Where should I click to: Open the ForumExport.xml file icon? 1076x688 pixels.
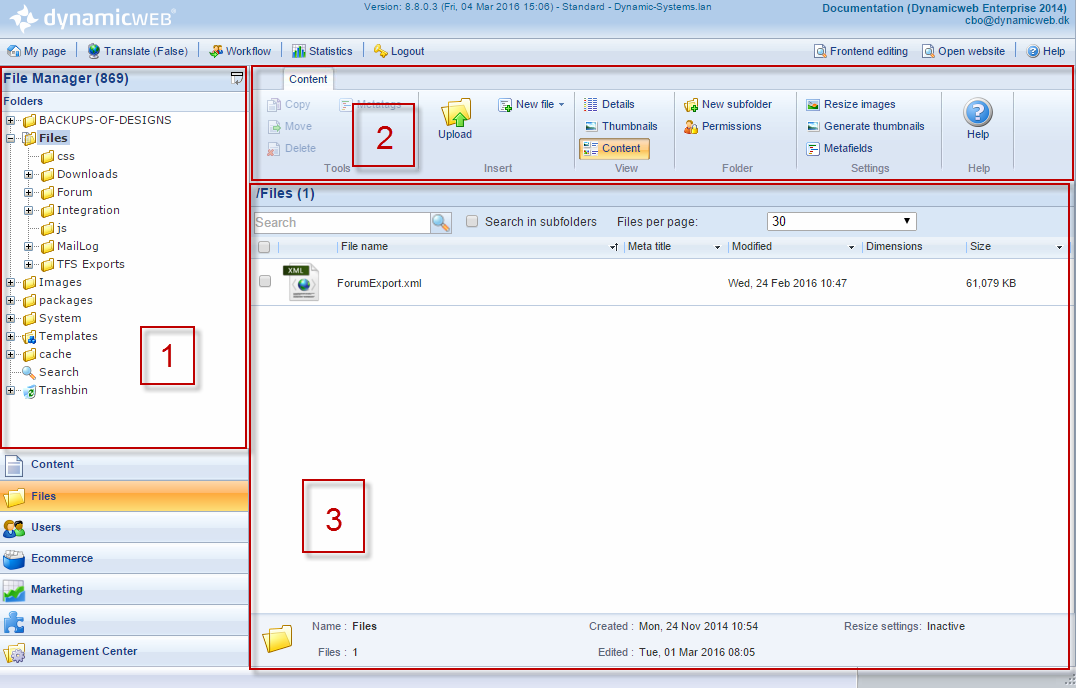click(301, 283)
